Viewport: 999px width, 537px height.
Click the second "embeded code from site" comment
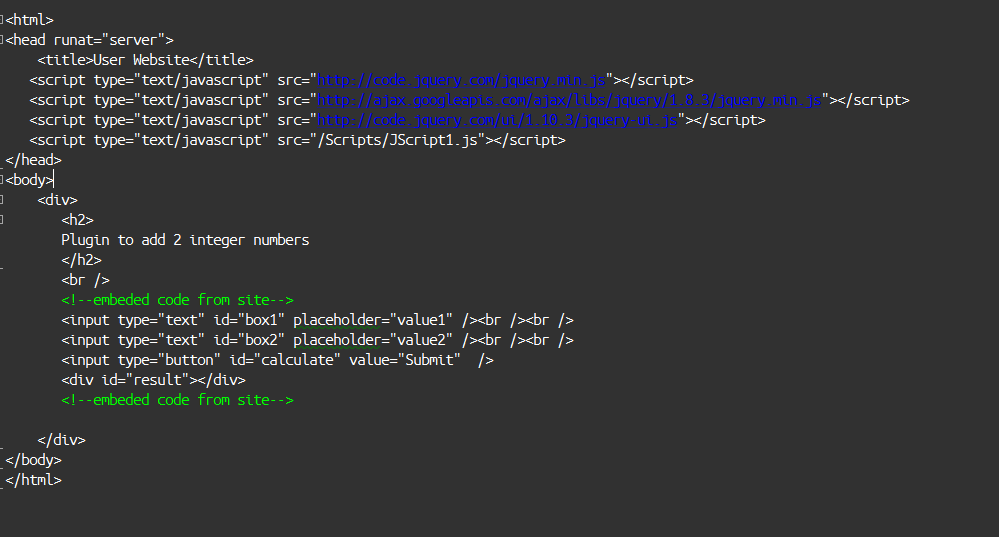tap(177, 400)
